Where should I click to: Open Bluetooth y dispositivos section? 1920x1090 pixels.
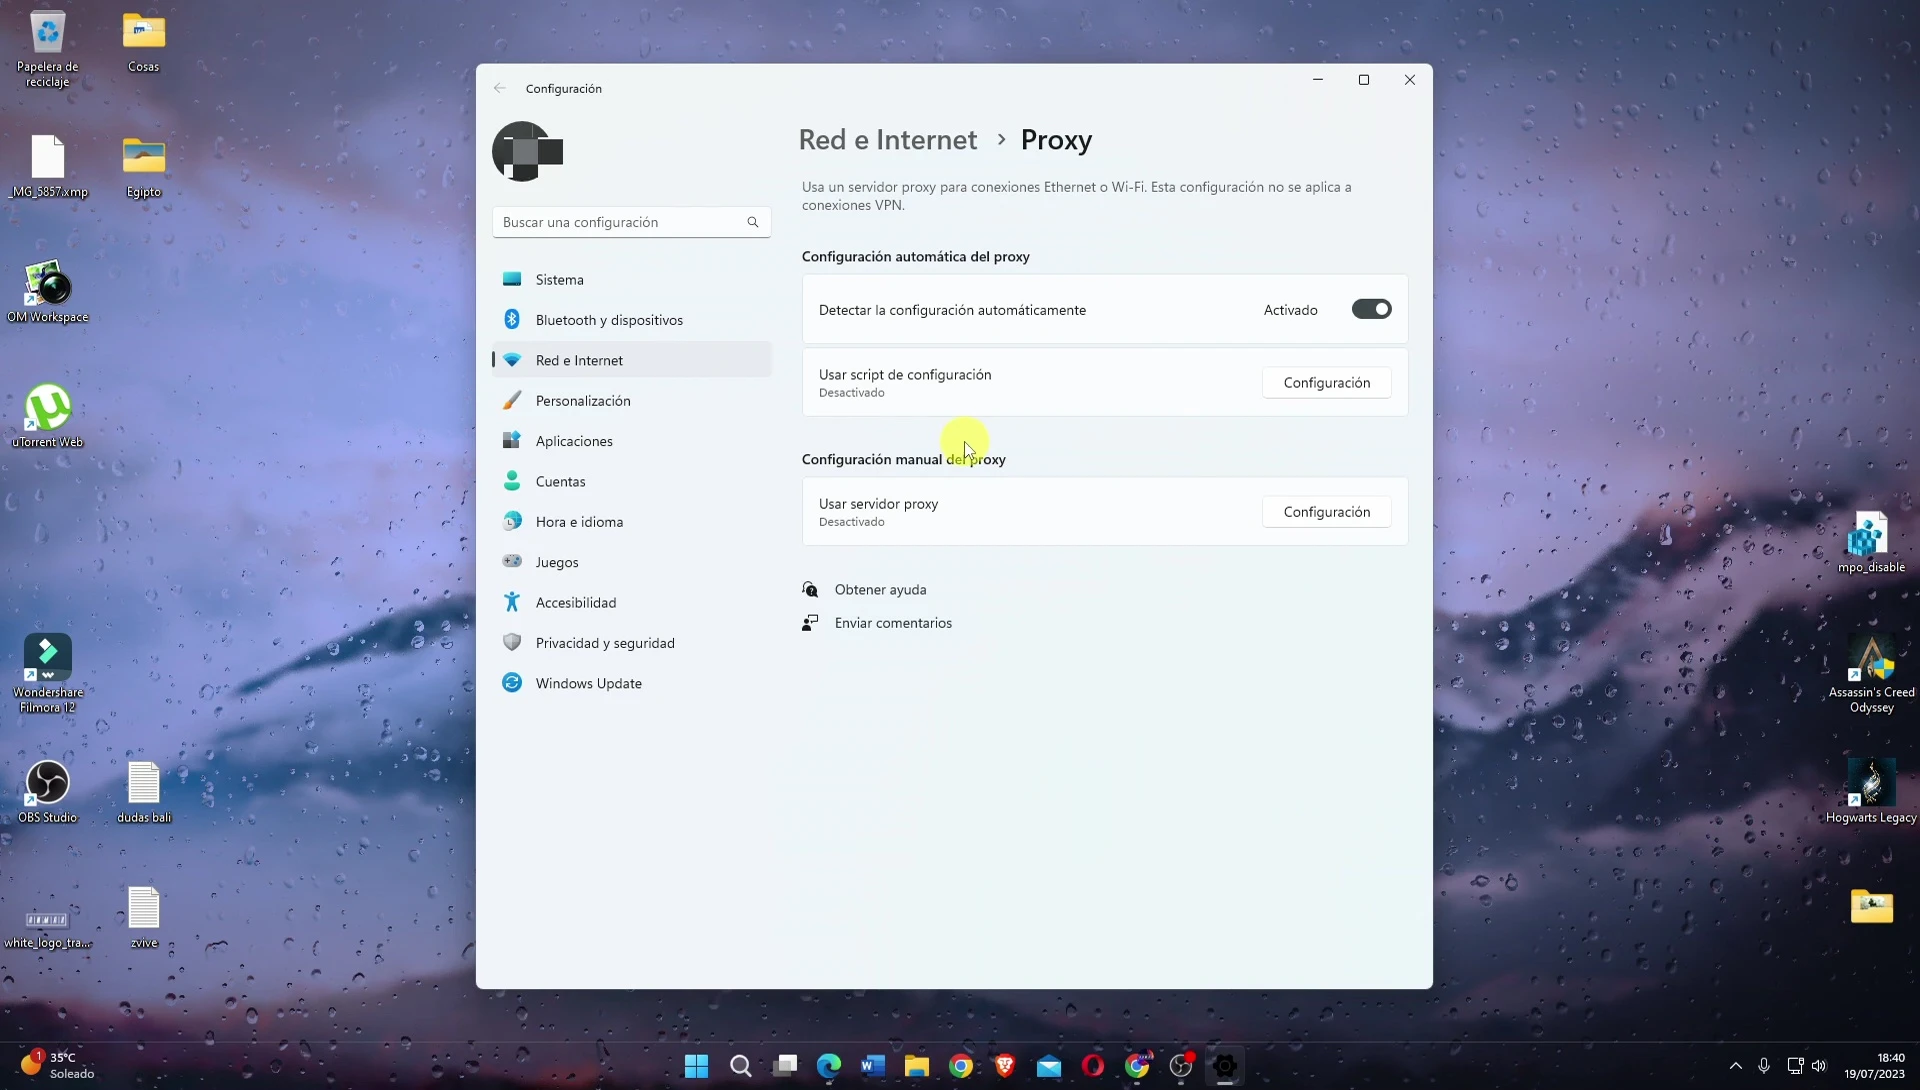point(631,320)
